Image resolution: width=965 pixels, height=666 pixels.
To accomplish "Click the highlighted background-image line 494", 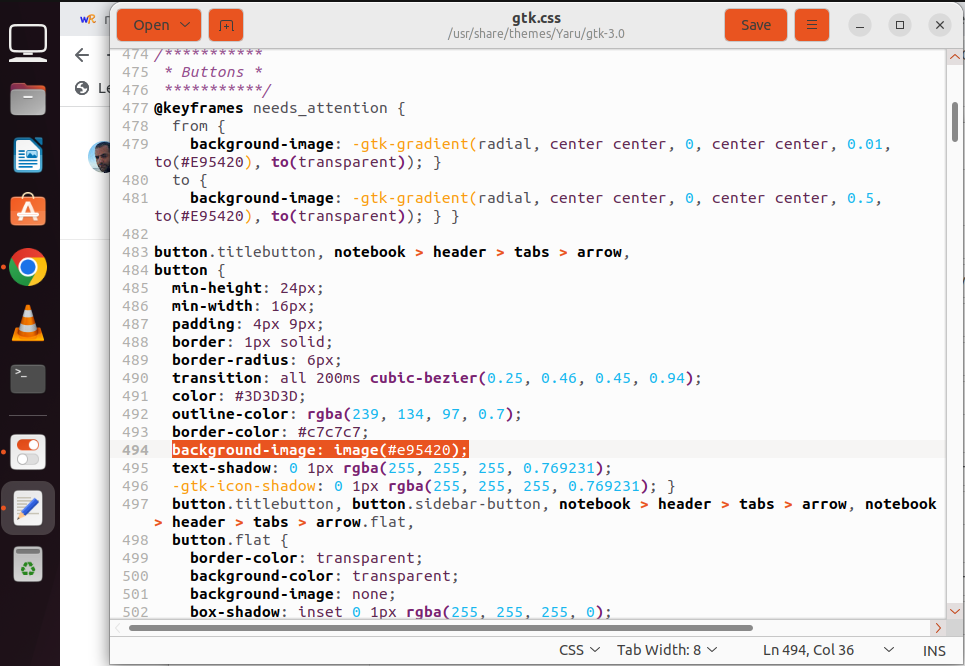I will [320, 450].
